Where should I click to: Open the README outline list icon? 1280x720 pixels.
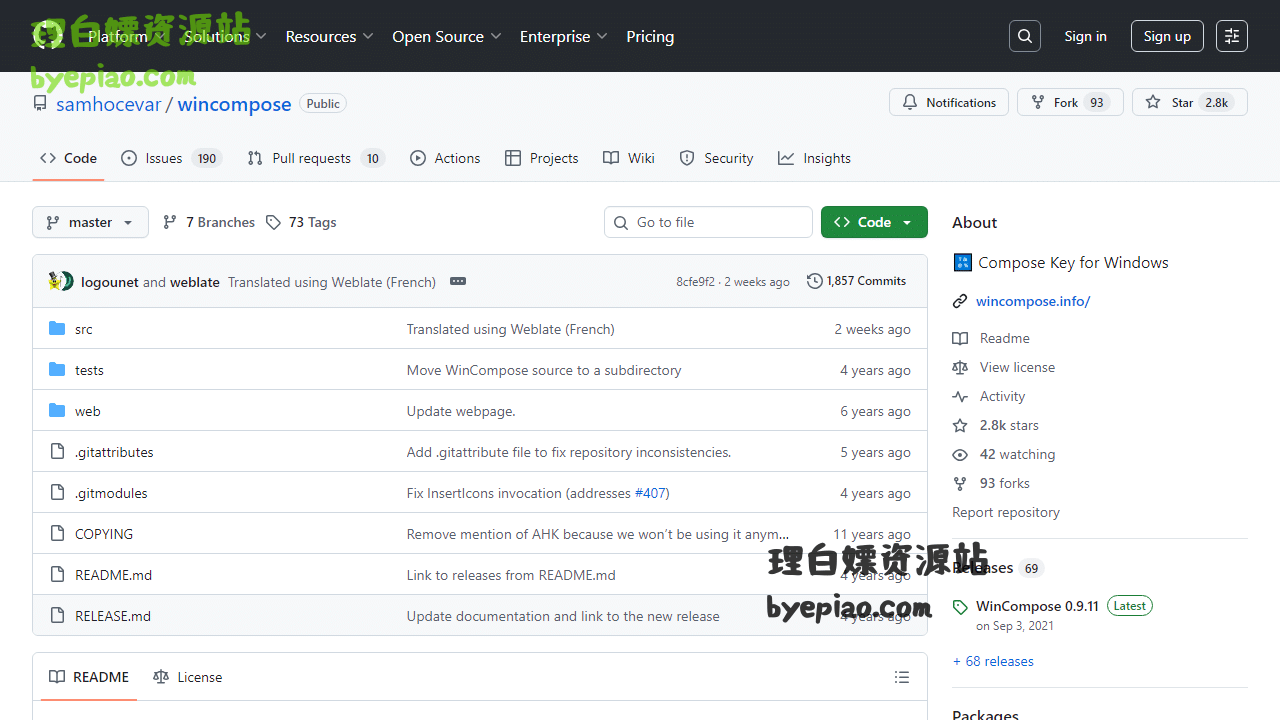pyautogui.click(x=902, y=677)
